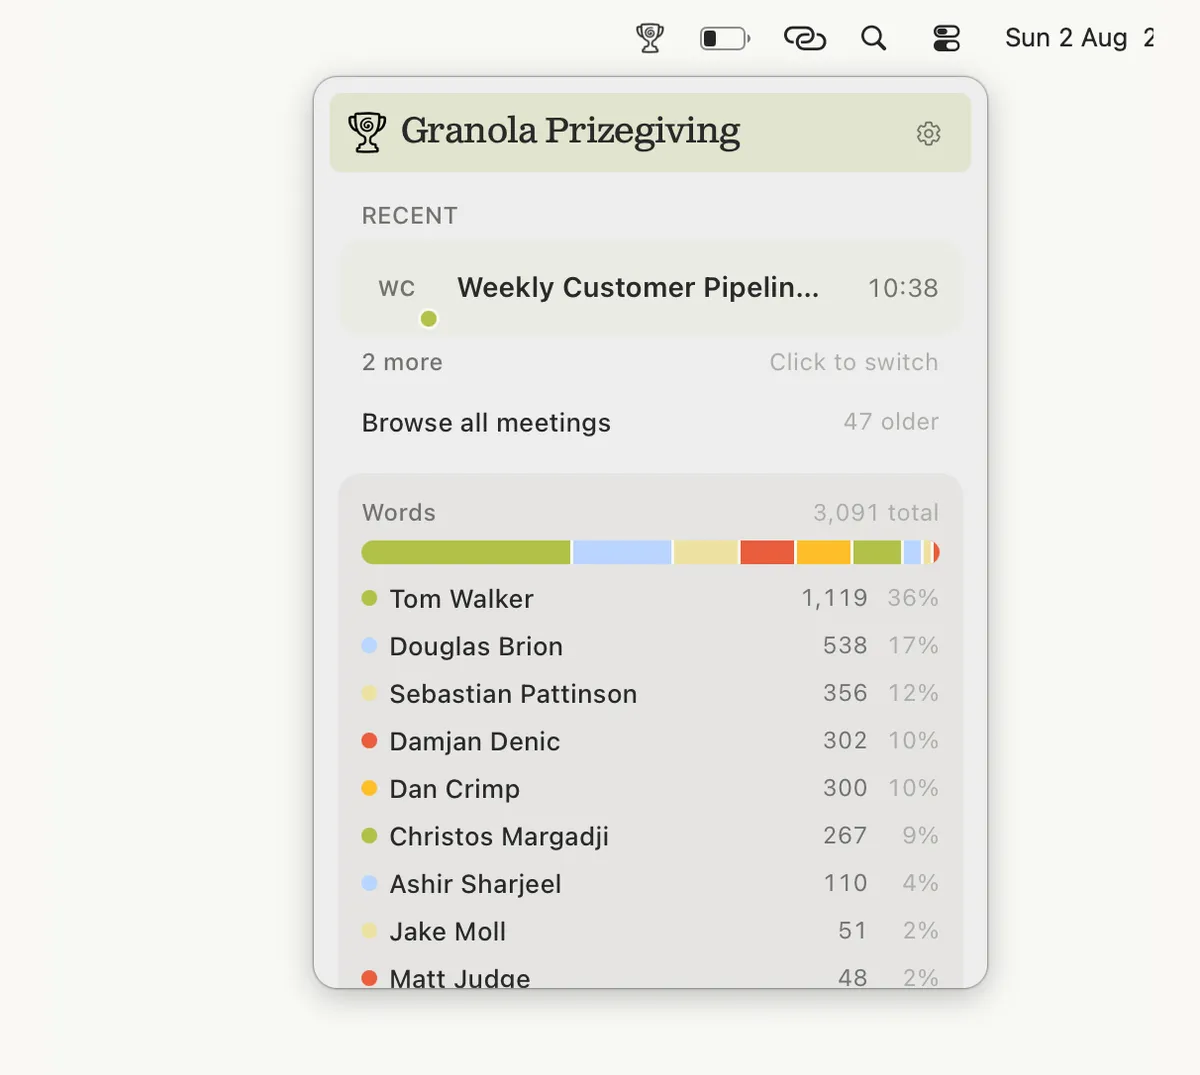This screenshot has height=1075, width=1200.
Task: Click the blue dot beside Ashir Sharjeel
Action: point(369,883)
